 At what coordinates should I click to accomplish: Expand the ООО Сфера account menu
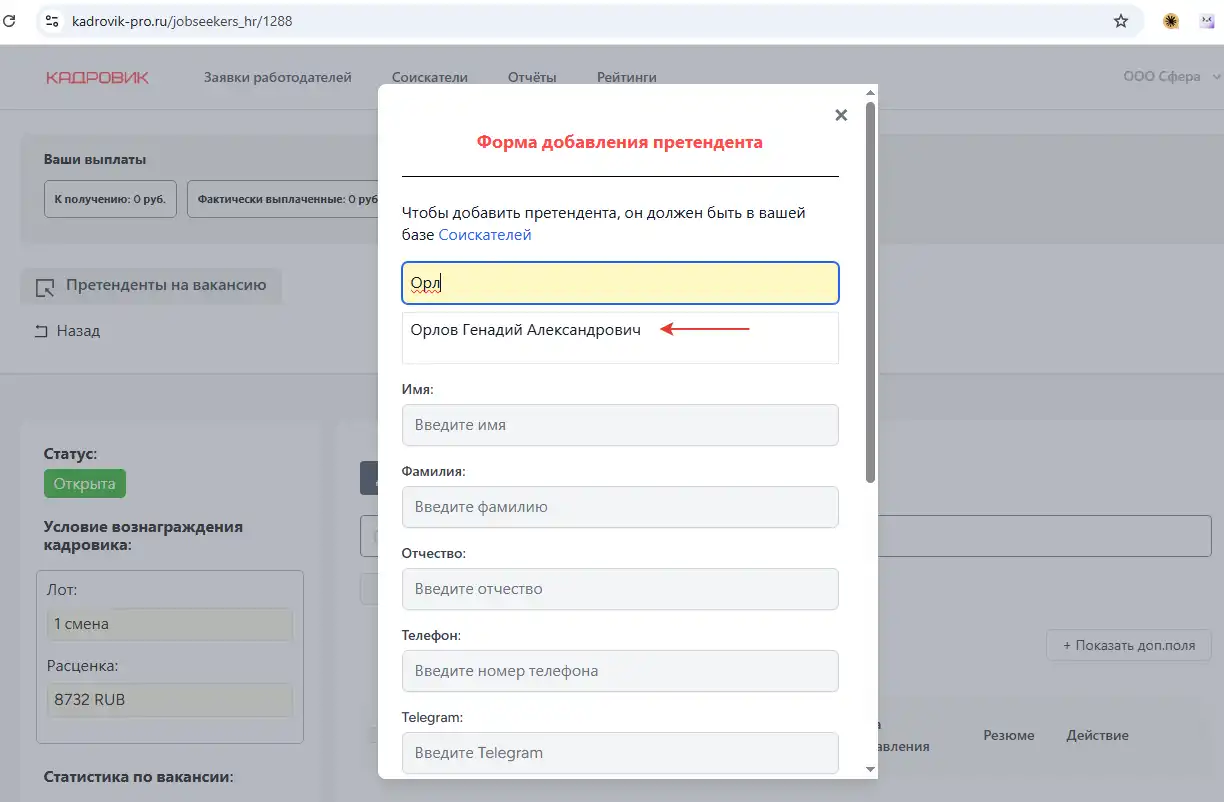pos(1171,77)
